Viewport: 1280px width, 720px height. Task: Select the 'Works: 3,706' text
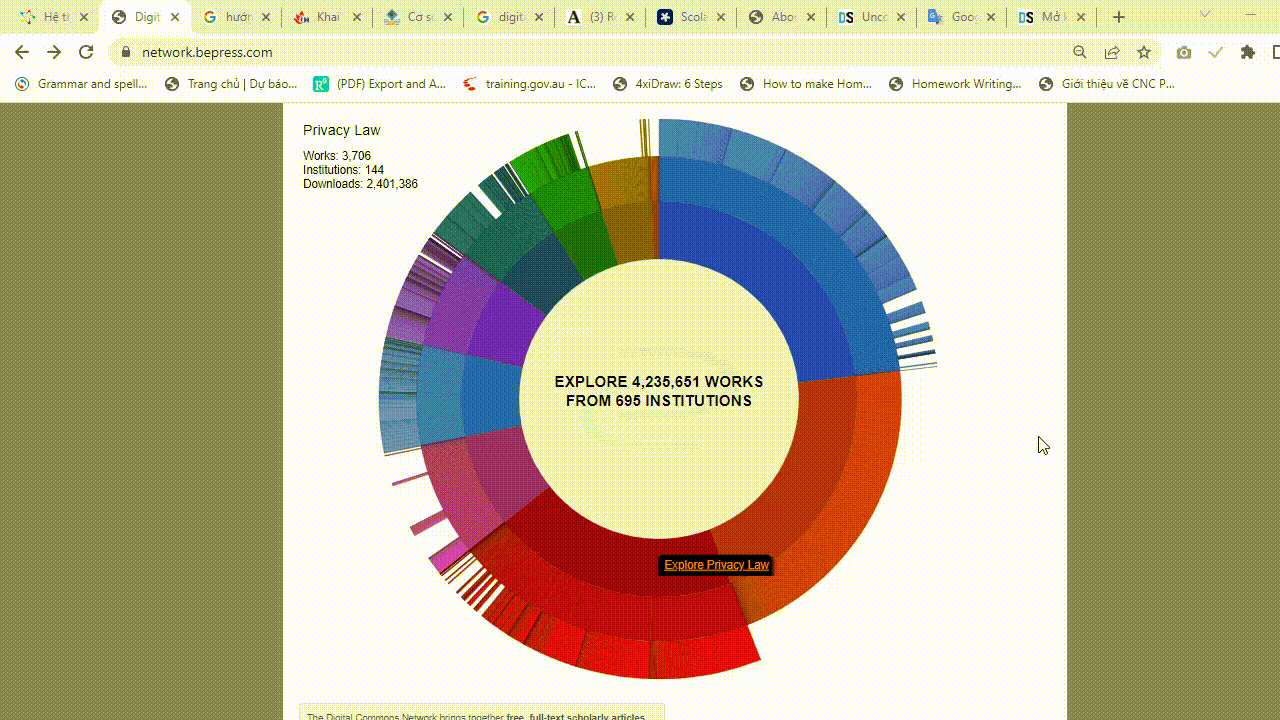tap(337, 156)
